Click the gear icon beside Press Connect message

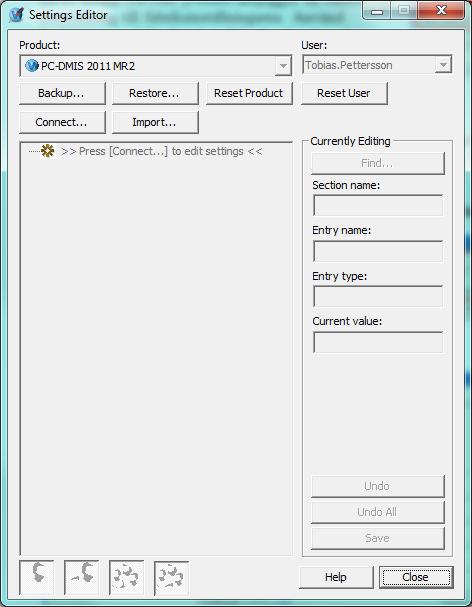click(x=48, y=151)
